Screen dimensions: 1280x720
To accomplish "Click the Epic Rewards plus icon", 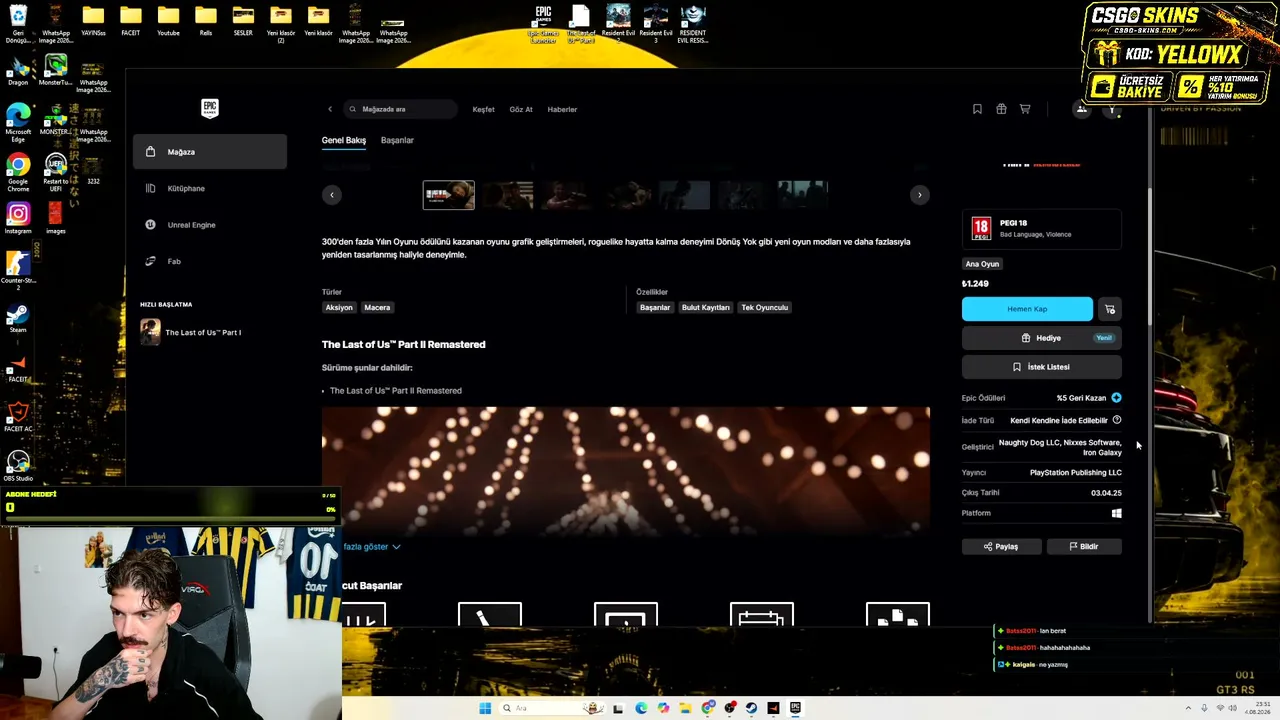I will point(1116,398).
